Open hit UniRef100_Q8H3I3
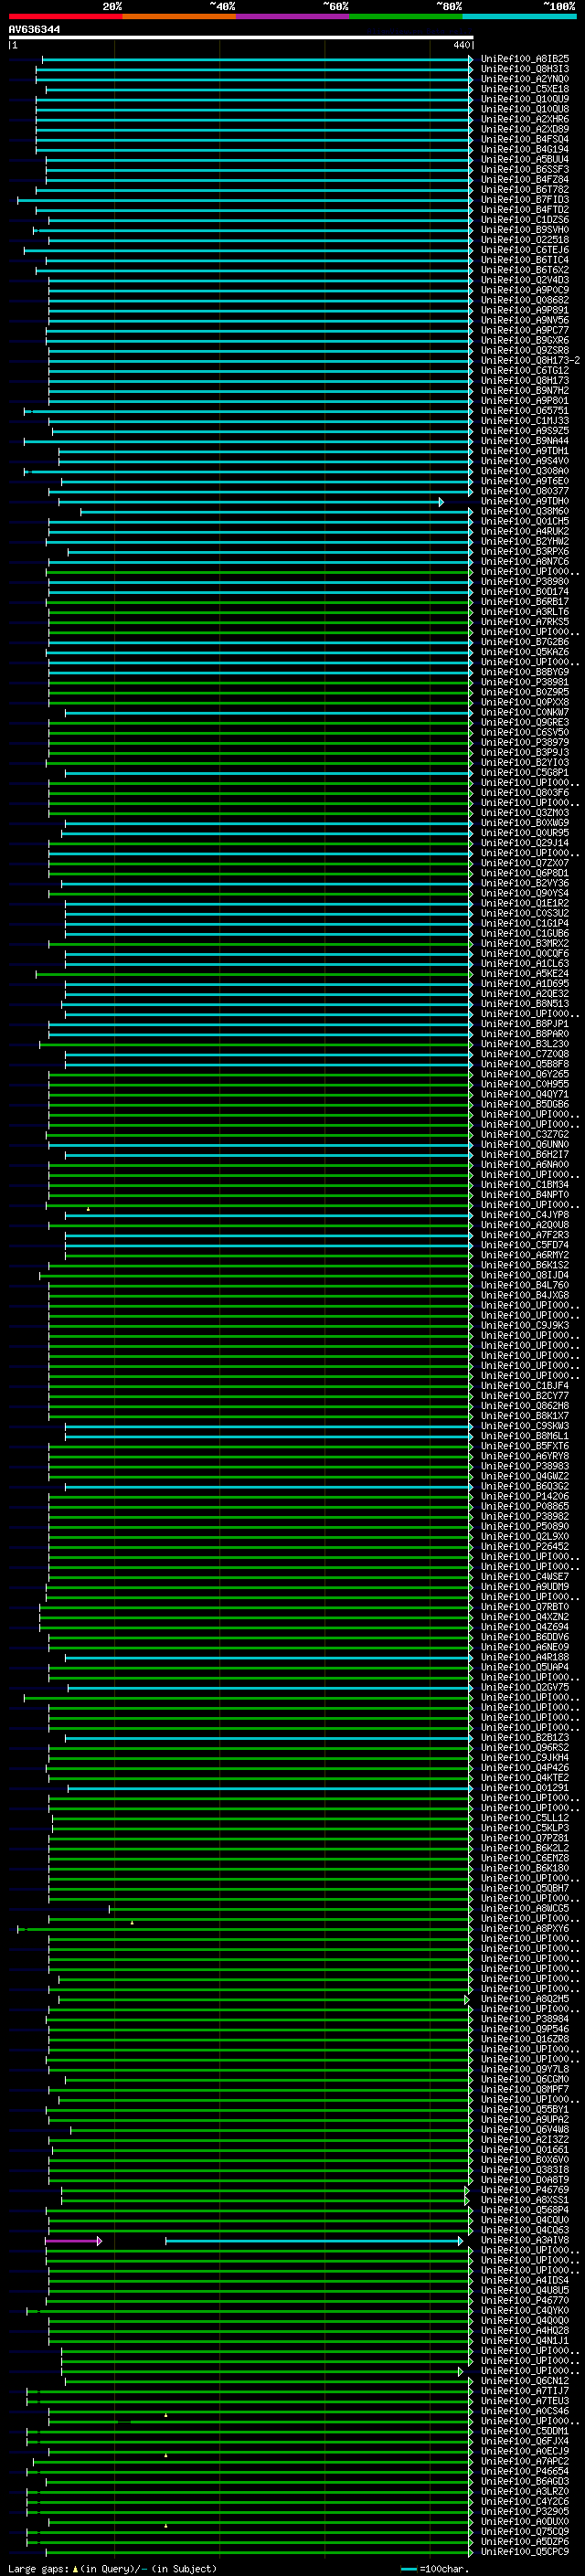585x2576 pixels. coord(524,69)
